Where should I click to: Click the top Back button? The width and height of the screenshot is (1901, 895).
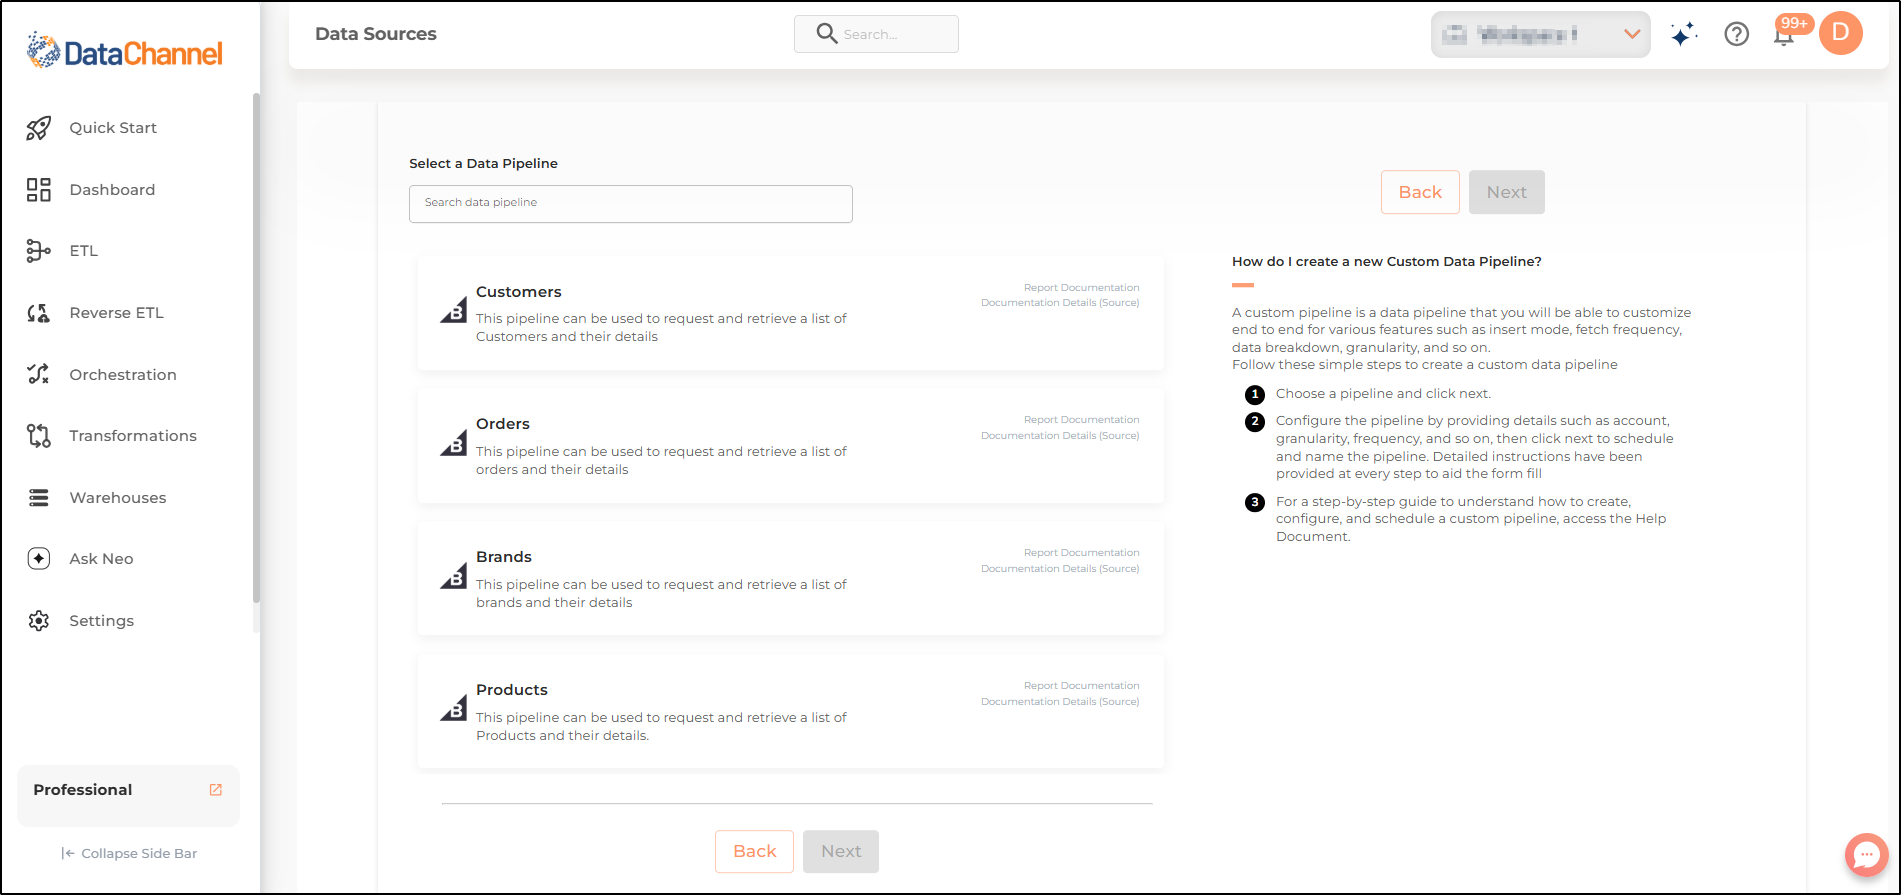(1420, 192)
